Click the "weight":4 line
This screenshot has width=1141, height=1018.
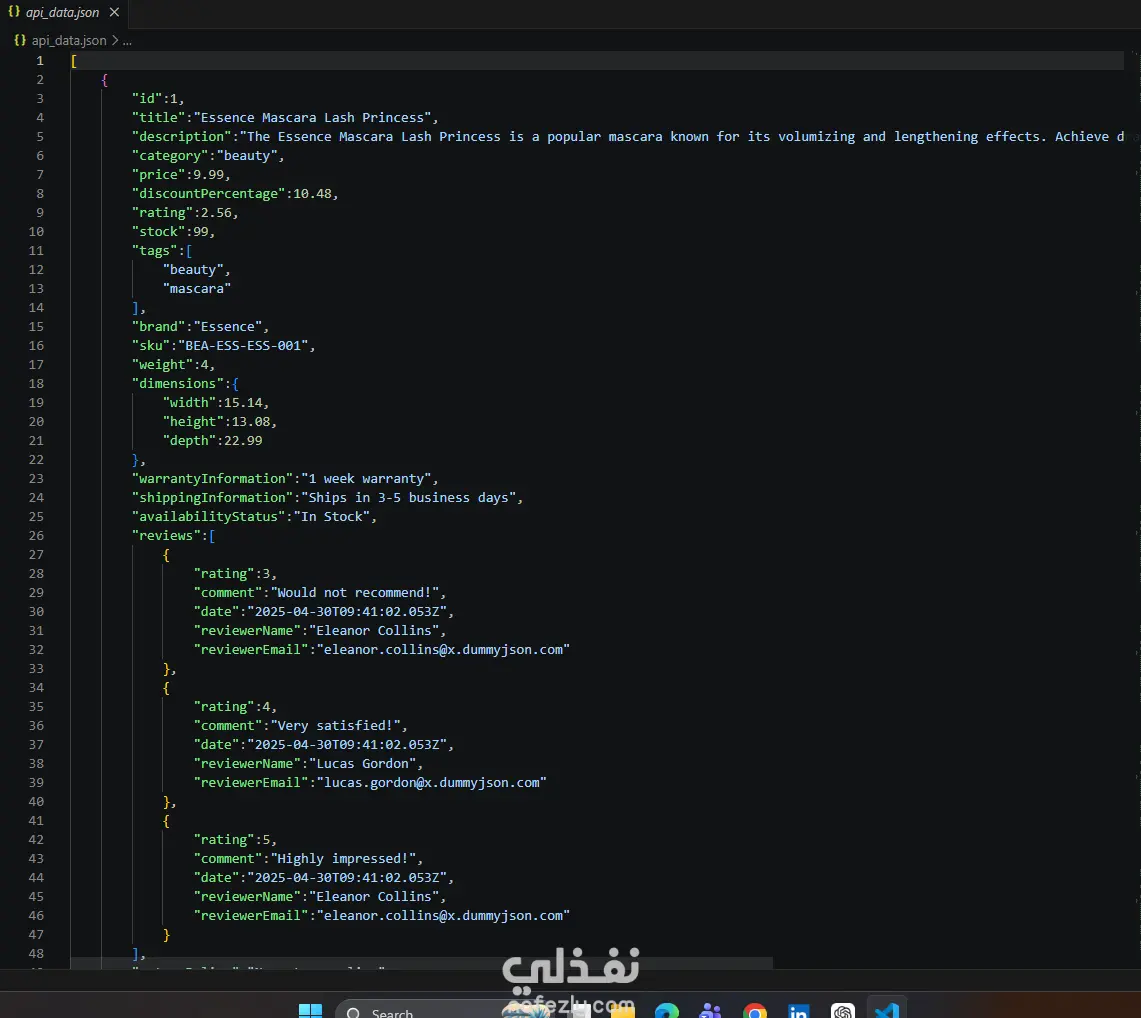(x=173, y=365)
